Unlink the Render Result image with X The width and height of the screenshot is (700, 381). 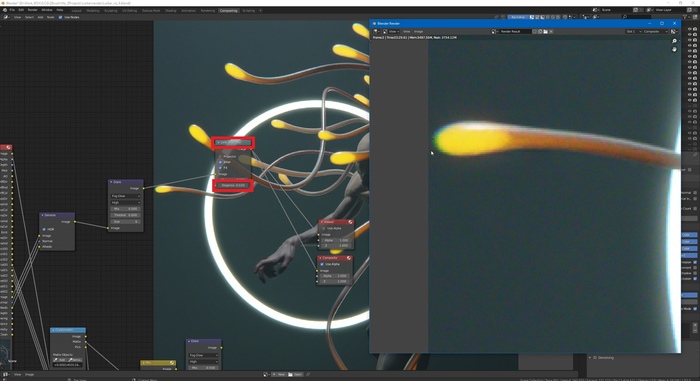[x=551, y=31]
